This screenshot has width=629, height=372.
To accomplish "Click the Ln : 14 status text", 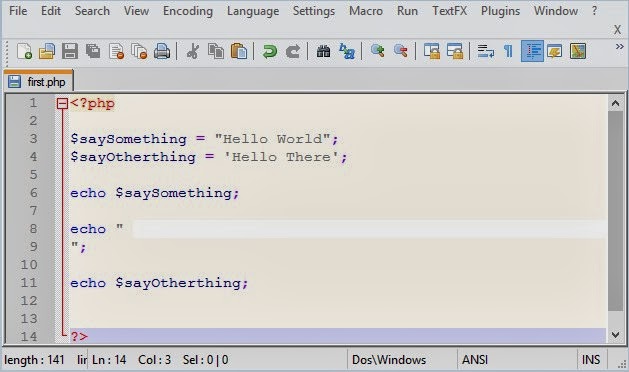I will pos(109,360).
